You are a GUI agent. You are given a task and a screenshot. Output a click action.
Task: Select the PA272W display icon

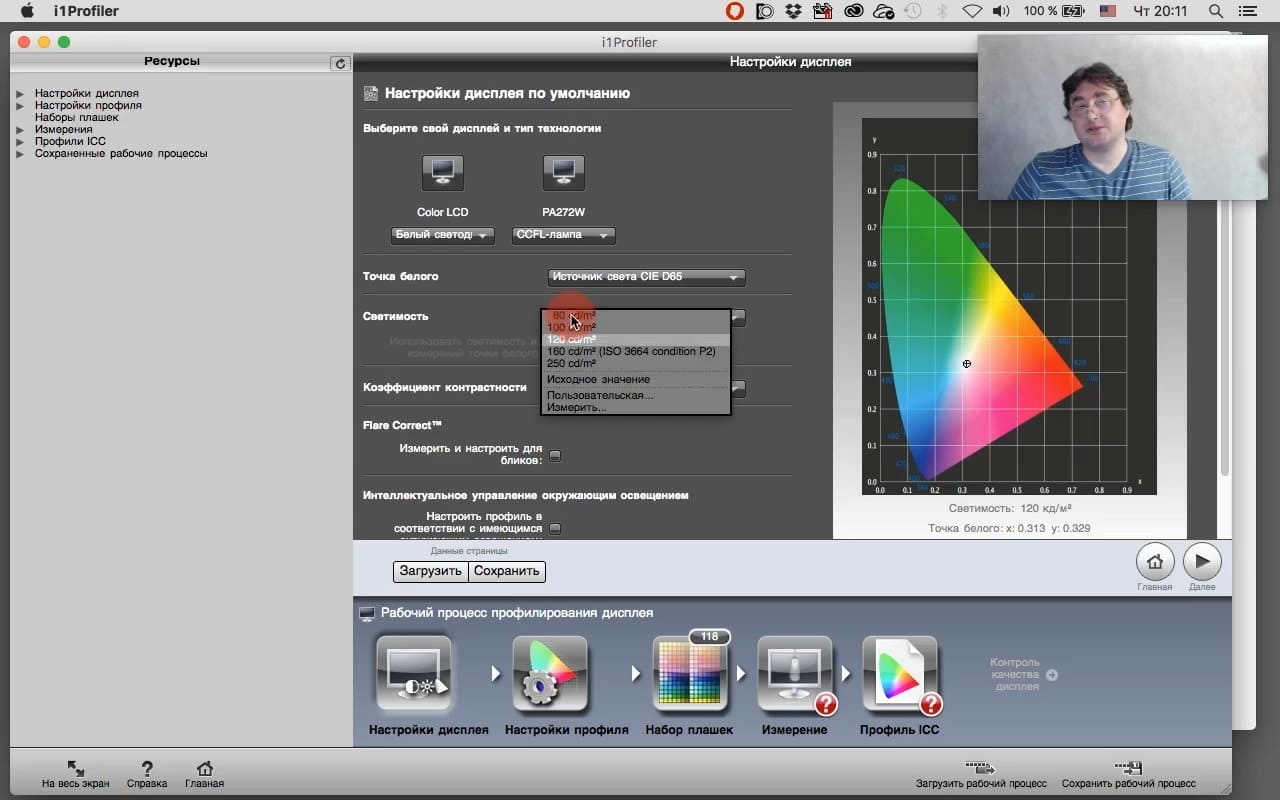pyautogui.click(x=564, y=173)
